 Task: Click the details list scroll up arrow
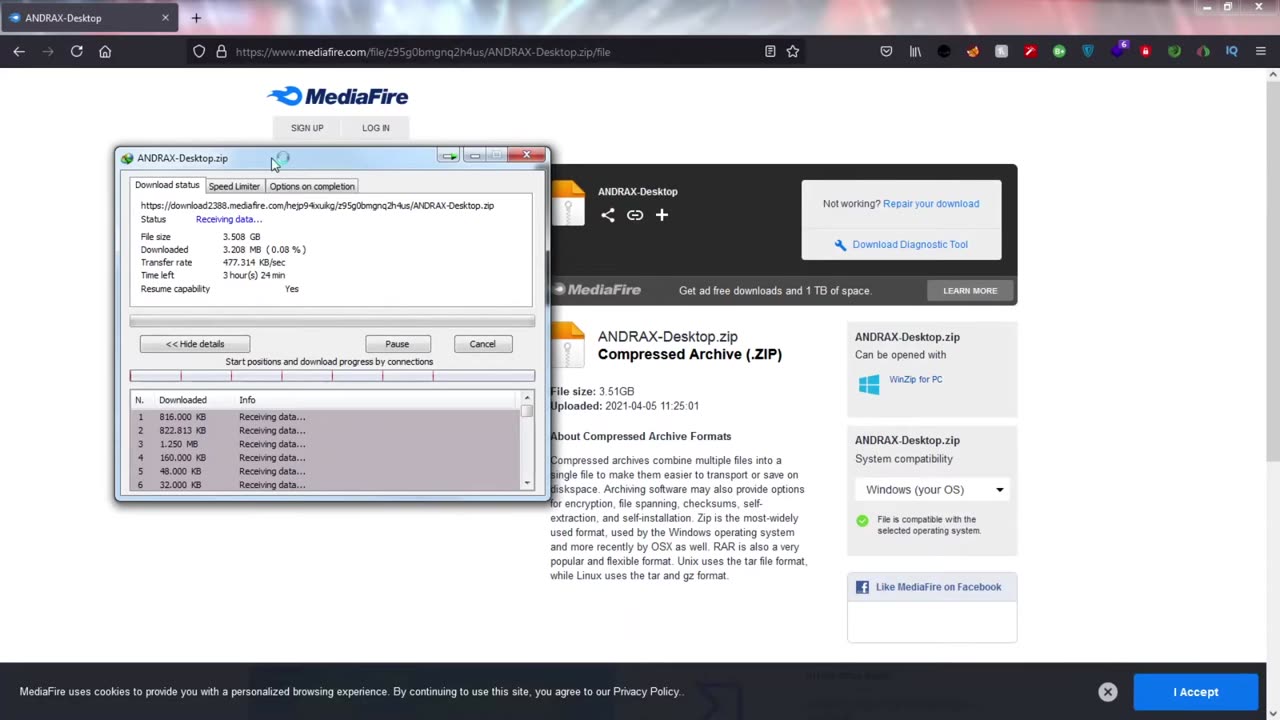527,398
